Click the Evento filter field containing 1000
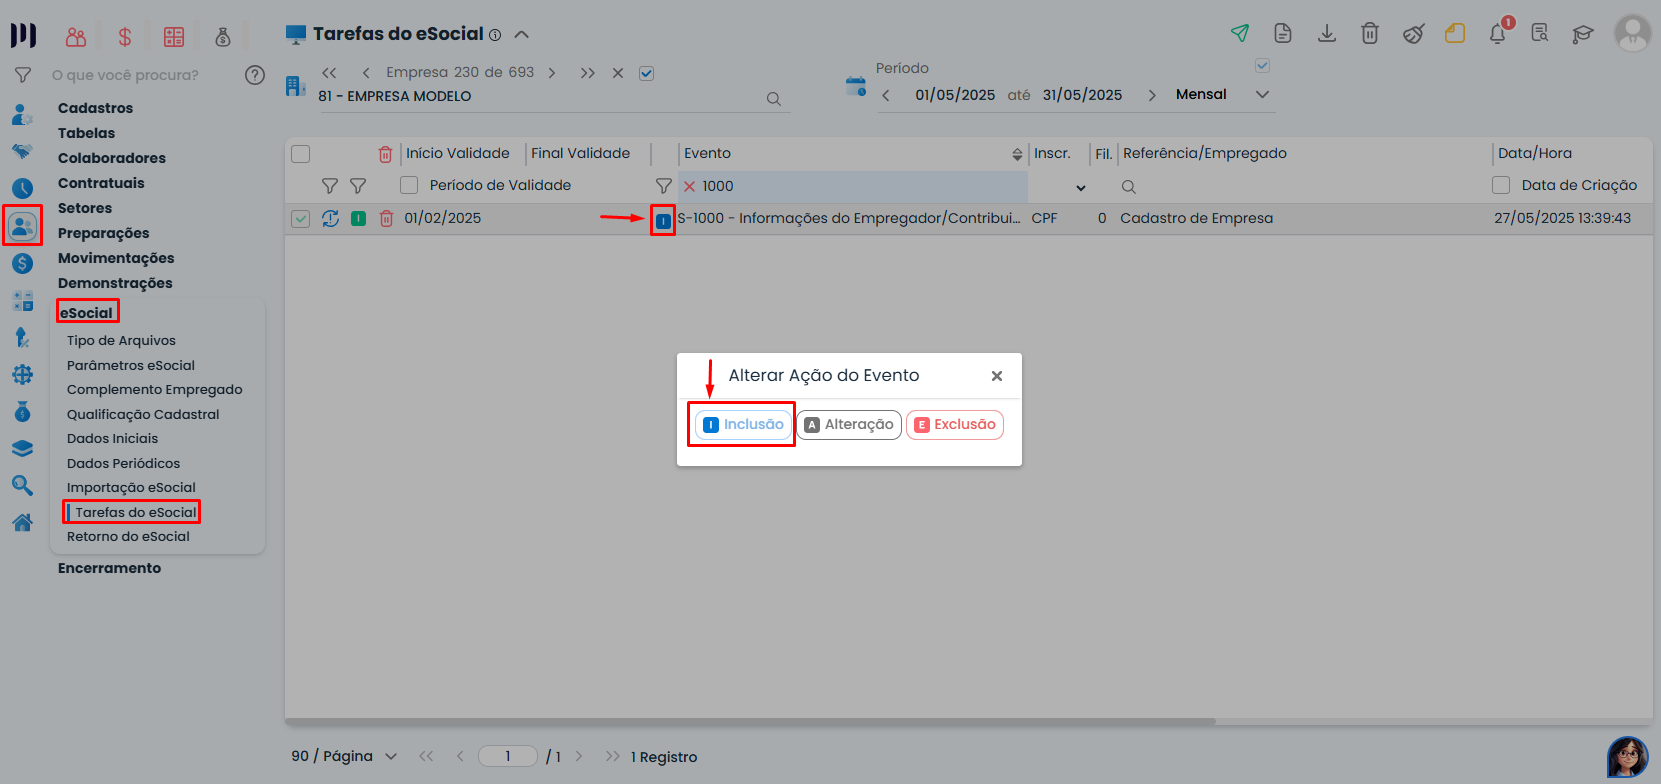1661x784 pixels. (853, 186)
